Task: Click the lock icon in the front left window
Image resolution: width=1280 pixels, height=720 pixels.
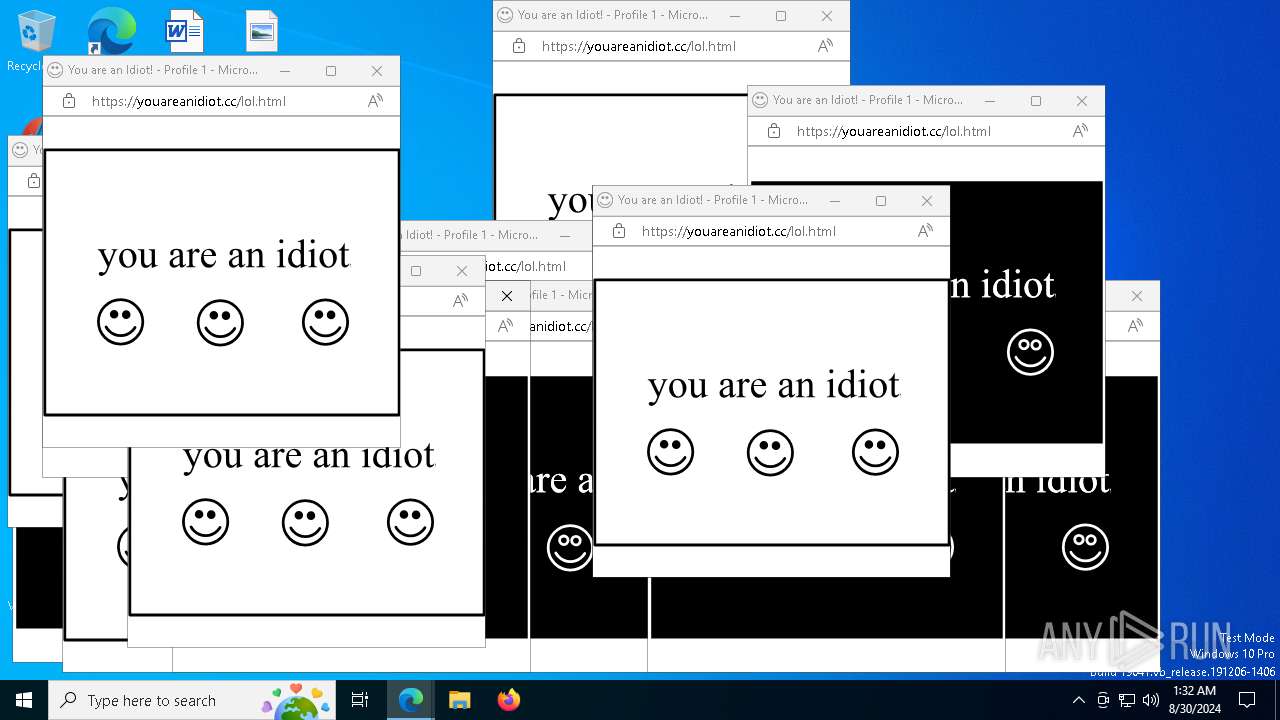Action: pos(69,101)
